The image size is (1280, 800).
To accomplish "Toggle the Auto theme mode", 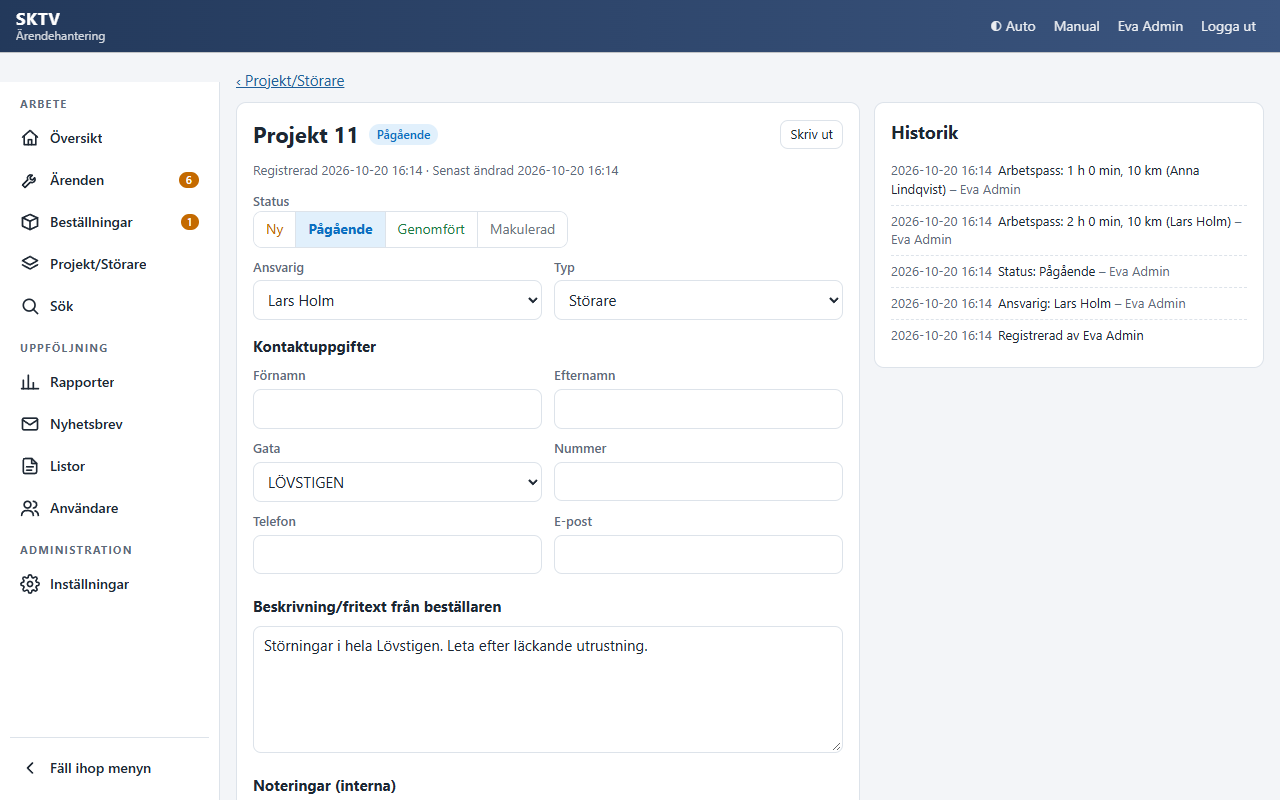I will coord(1013,26).
